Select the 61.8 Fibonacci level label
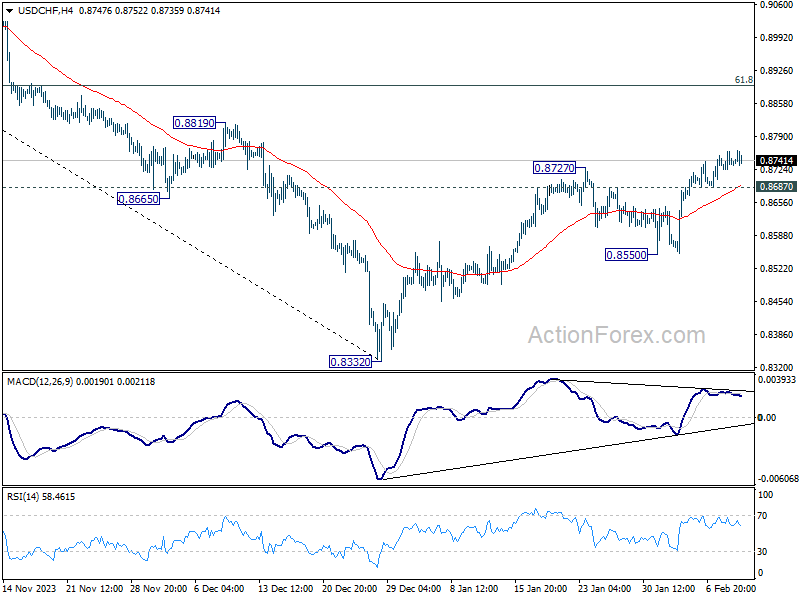The width and height of the screenshot is (800, 600). pos(743,80)
